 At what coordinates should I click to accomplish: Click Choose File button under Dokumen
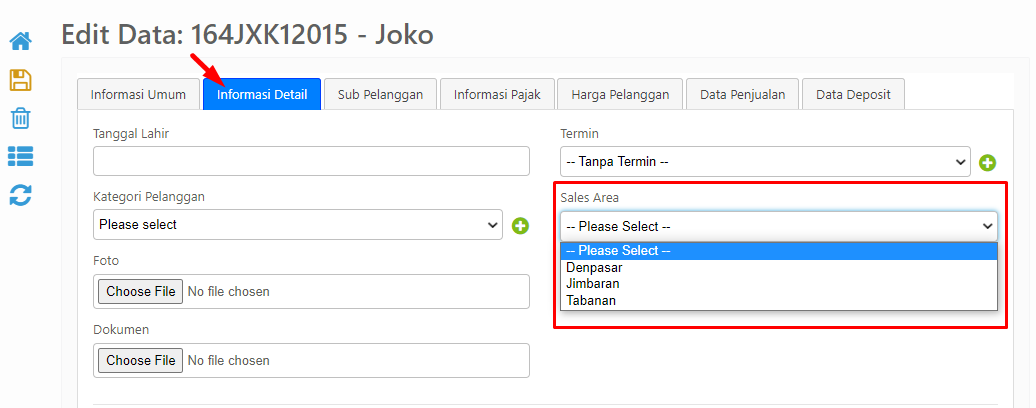click(x=141, y=360)
